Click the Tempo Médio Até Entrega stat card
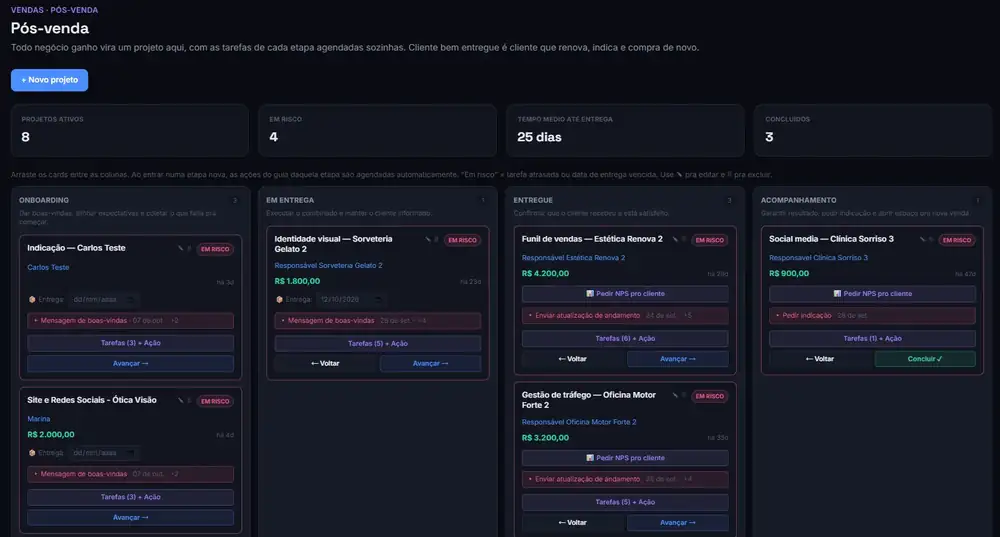The image size is (1000, 537). [625, 130]
